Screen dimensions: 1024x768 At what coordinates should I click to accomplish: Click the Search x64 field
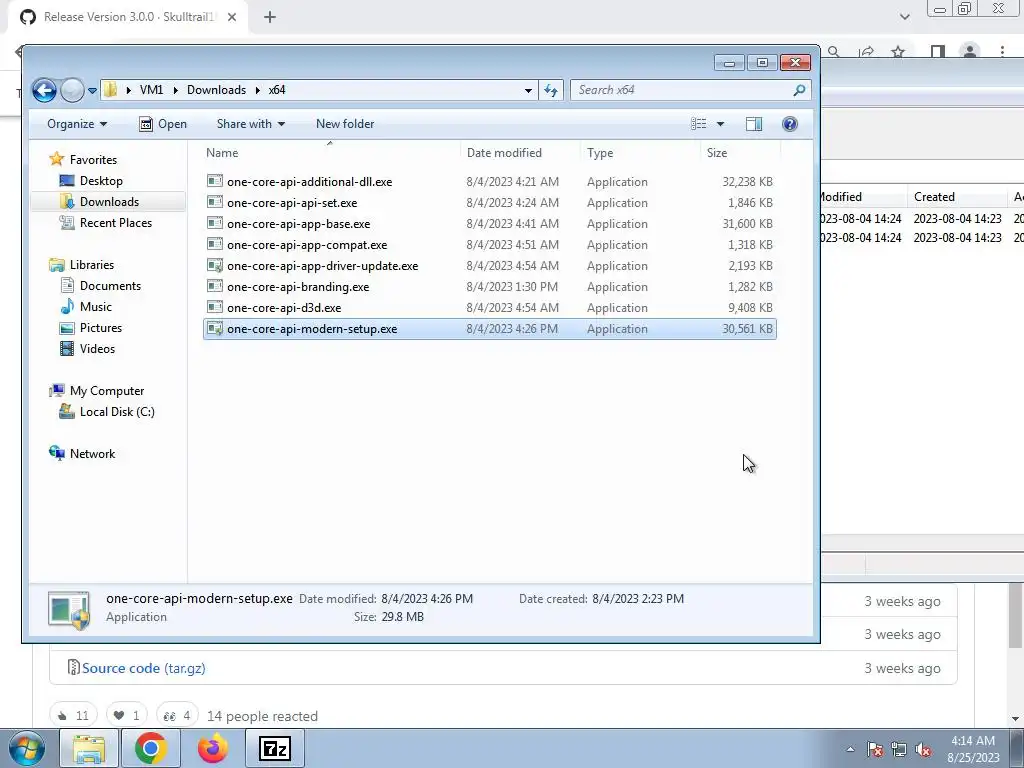[x=691, y=90]
